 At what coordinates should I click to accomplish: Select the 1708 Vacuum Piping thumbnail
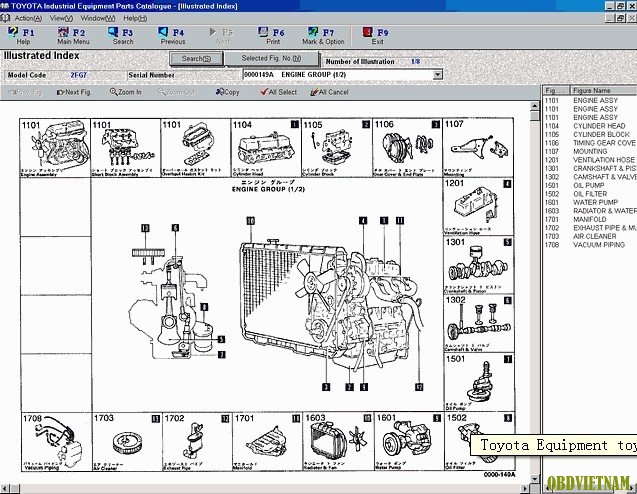[x=56, y=442]
